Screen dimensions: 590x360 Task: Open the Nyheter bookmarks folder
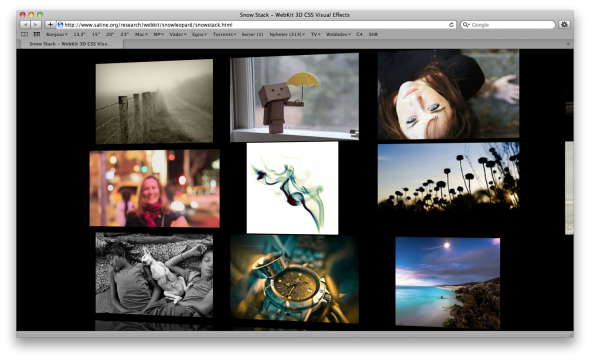click(287, 34)
